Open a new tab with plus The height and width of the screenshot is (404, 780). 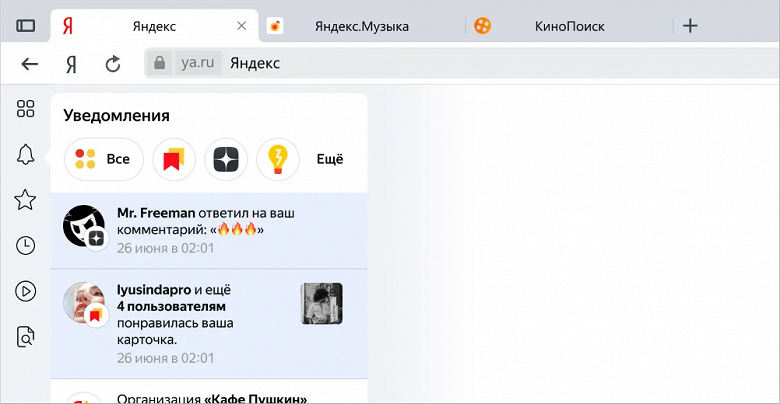pos(690,26)
